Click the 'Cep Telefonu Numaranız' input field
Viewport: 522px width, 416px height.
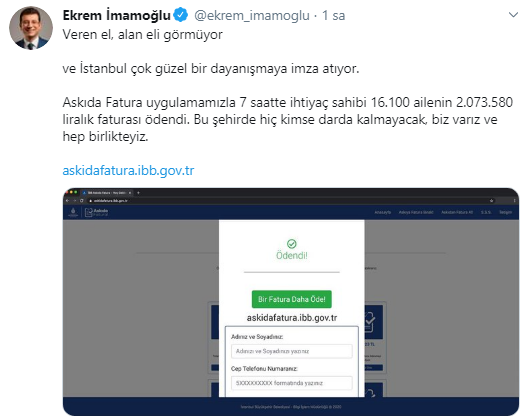pos(292,383)
